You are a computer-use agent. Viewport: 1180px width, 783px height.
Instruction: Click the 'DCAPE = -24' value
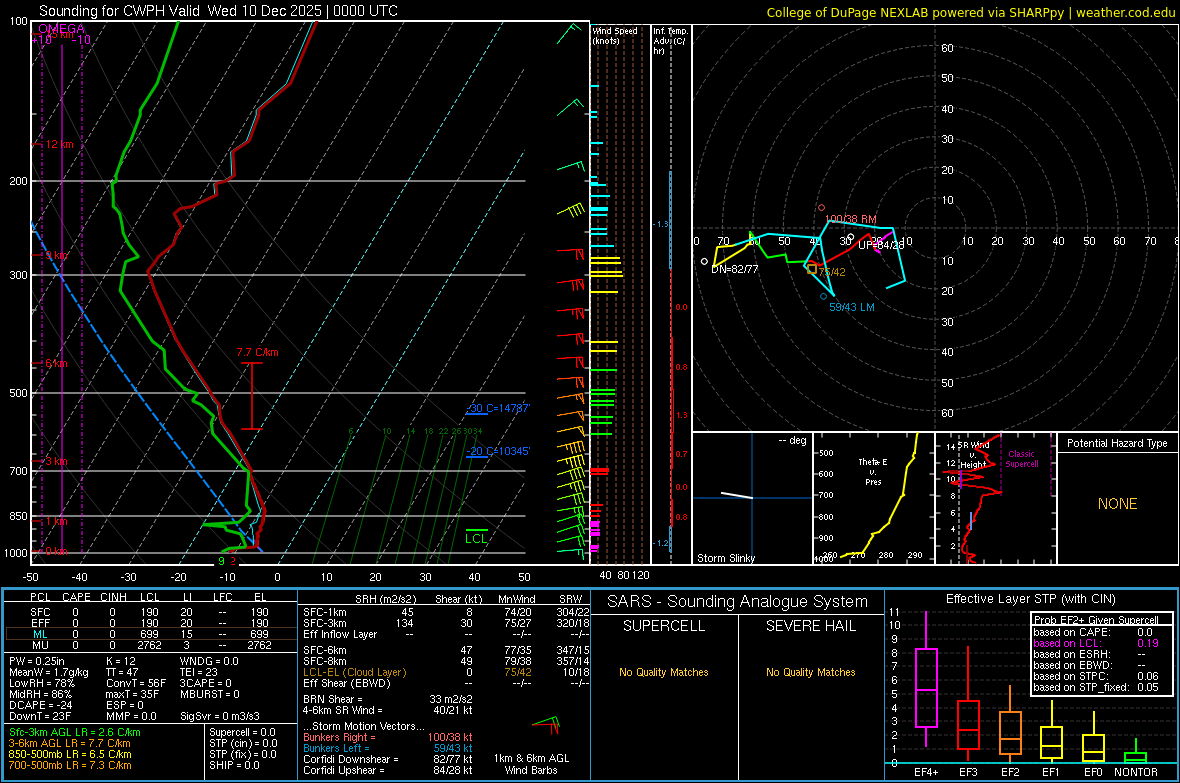pos(41,705)
